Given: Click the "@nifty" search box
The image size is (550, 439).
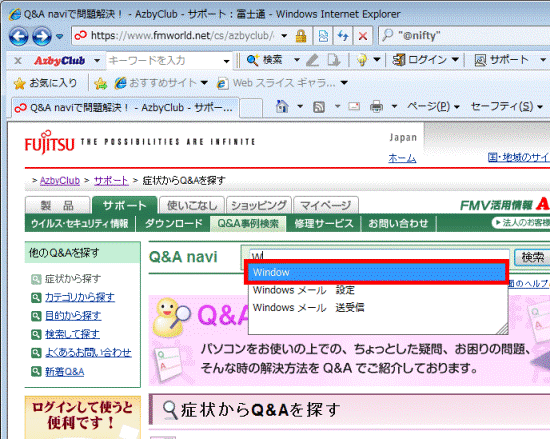Looking at the screenshot, I should coord(465,35).
